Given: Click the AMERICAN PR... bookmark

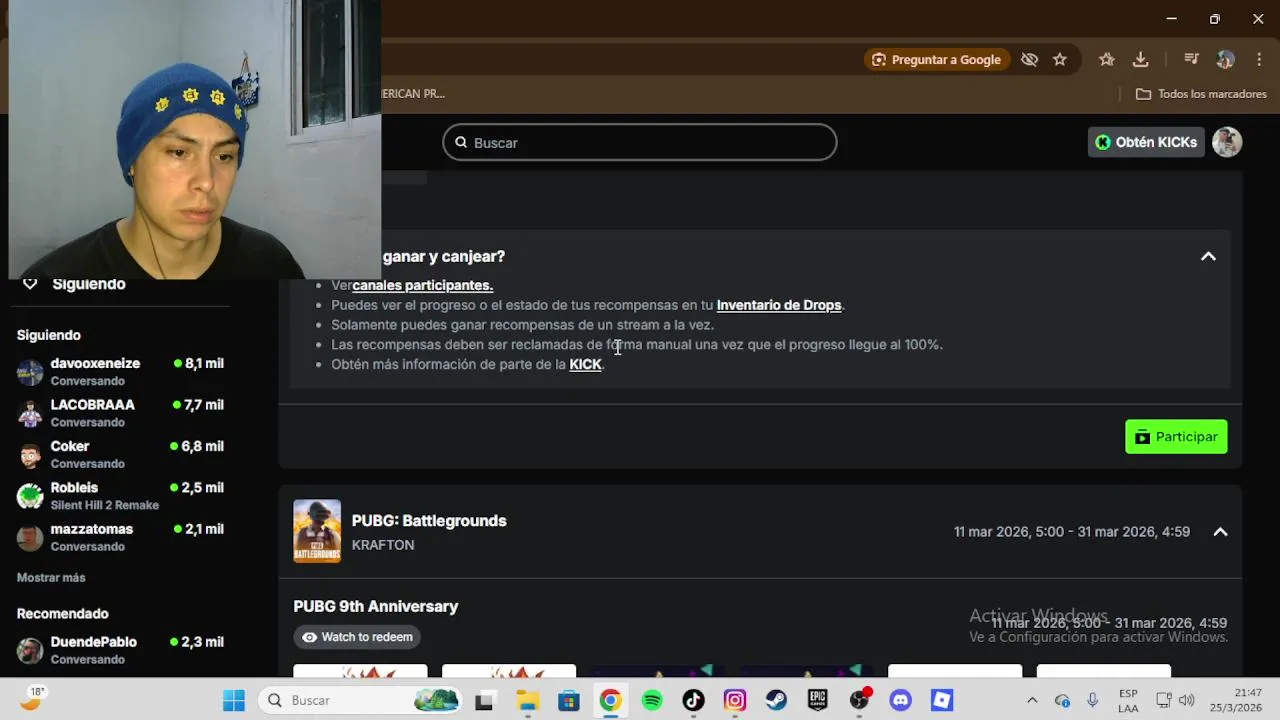Looking at the screenshot, I should pos(413,94).
